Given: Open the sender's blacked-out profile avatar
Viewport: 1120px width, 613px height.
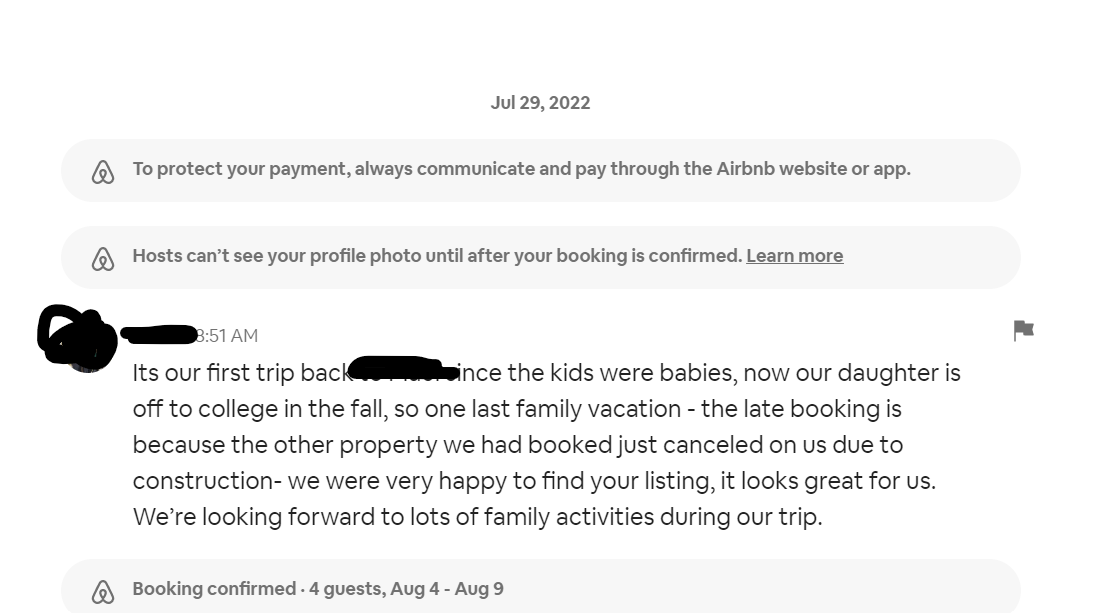Looking at the screenshot, I should coord(78,338).
